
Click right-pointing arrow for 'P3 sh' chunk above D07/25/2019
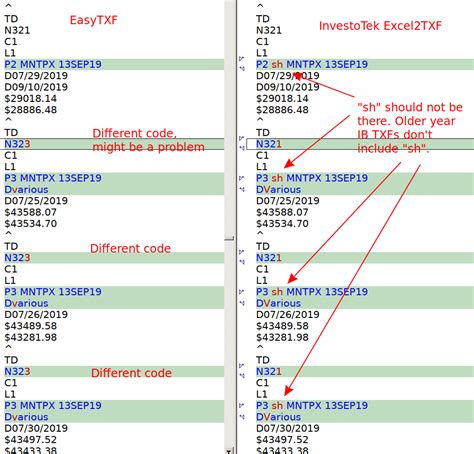(242, 178)
